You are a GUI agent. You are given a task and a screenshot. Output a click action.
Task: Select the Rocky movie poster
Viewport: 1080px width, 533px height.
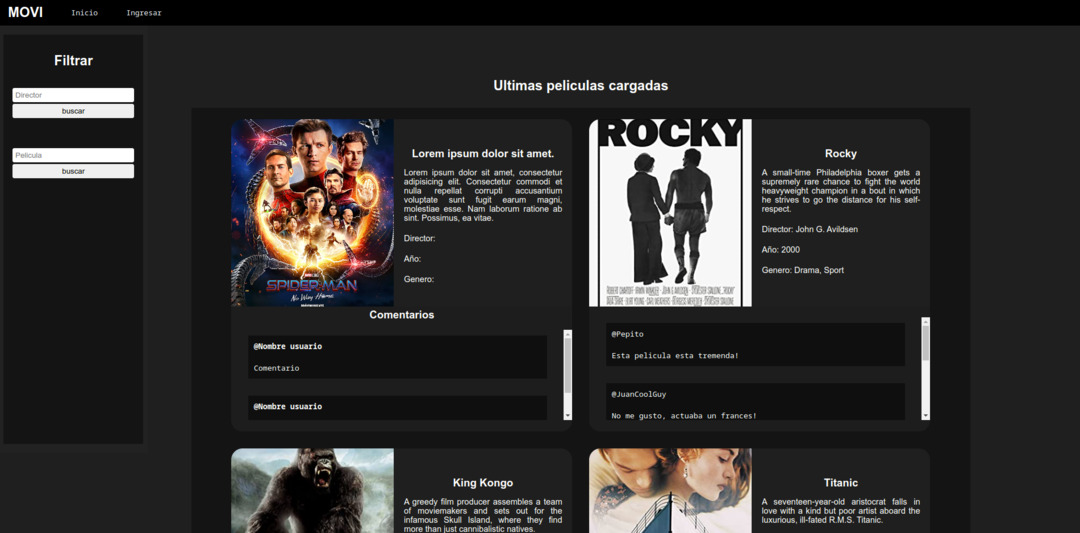670,213
